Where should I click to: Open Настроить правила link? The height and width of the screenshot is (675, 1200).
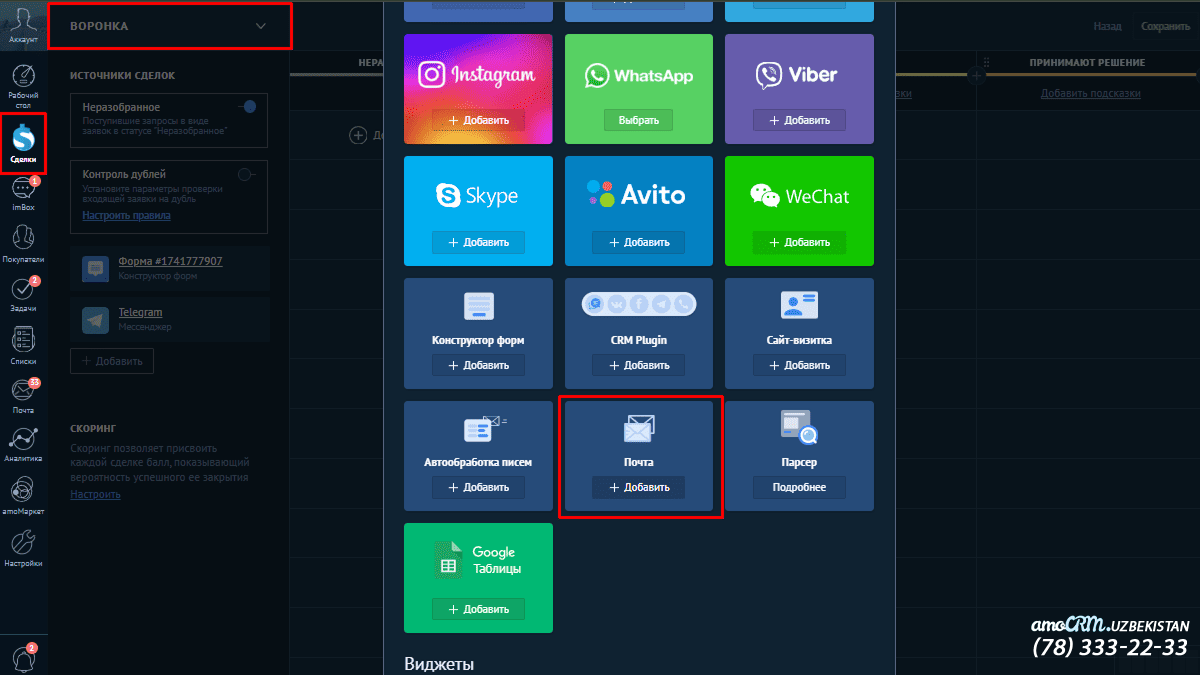(x=126, y=215)
